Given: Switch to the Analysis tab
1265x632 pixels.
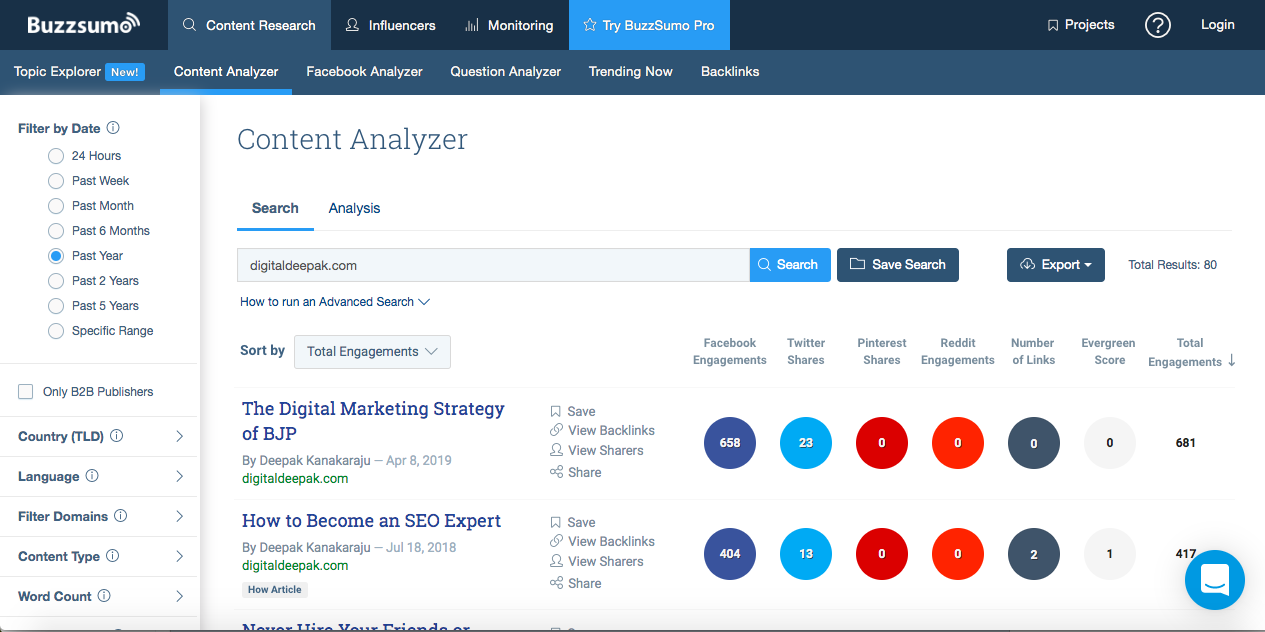Looking at the screenshot, I should [x=354, y=208].
